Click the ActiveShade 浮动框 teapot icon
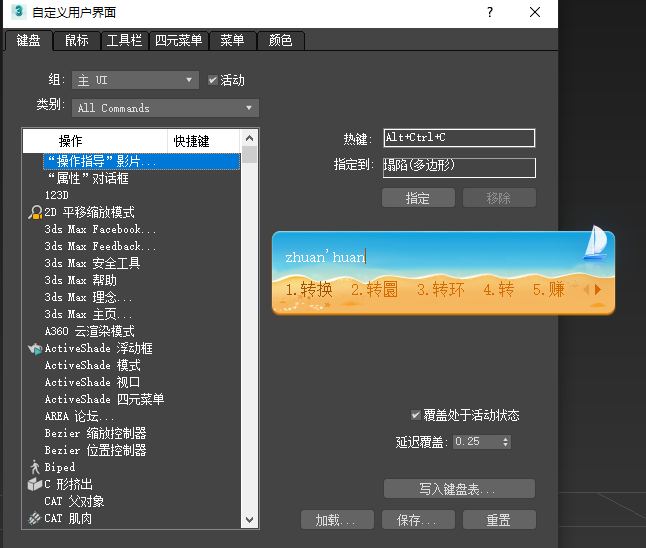646x548 pixels. click(35, 349)
